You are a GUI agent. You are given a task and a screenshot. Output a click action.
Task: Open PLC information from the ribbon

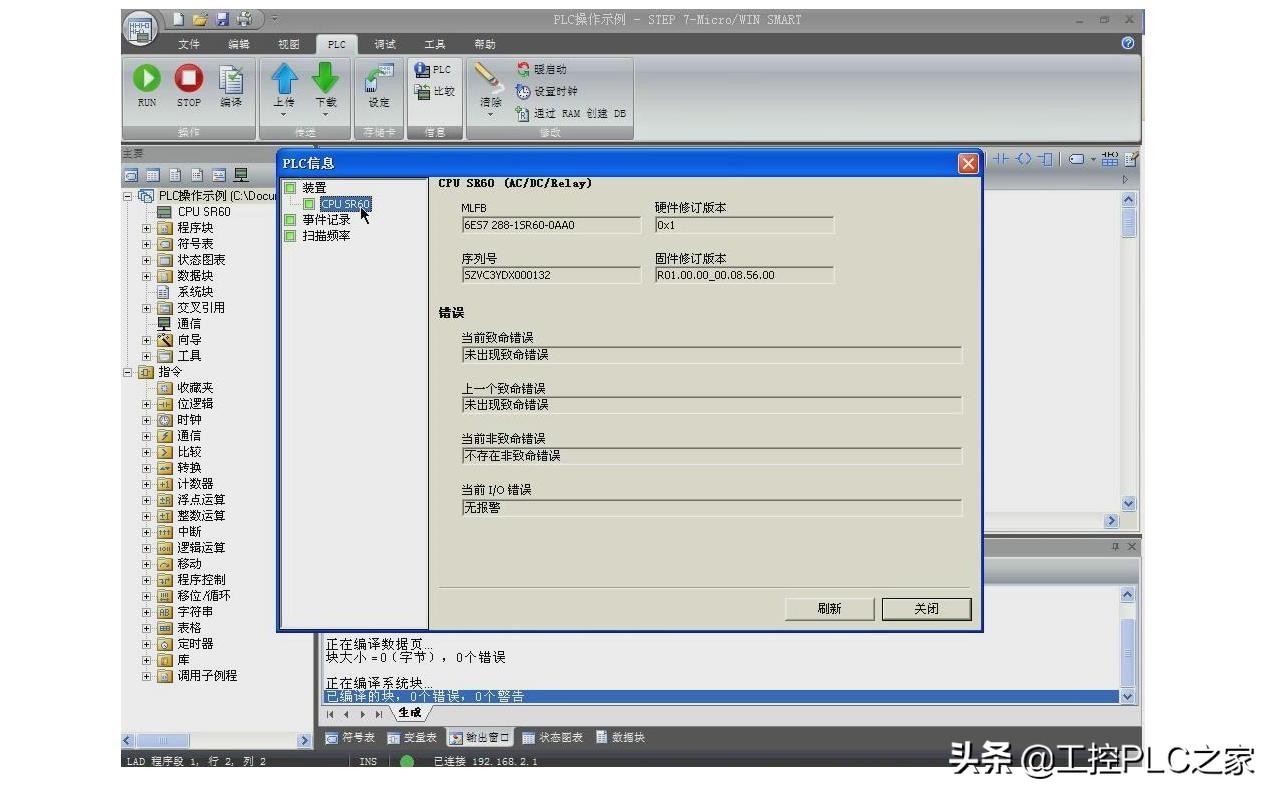(x=433, y=70)
